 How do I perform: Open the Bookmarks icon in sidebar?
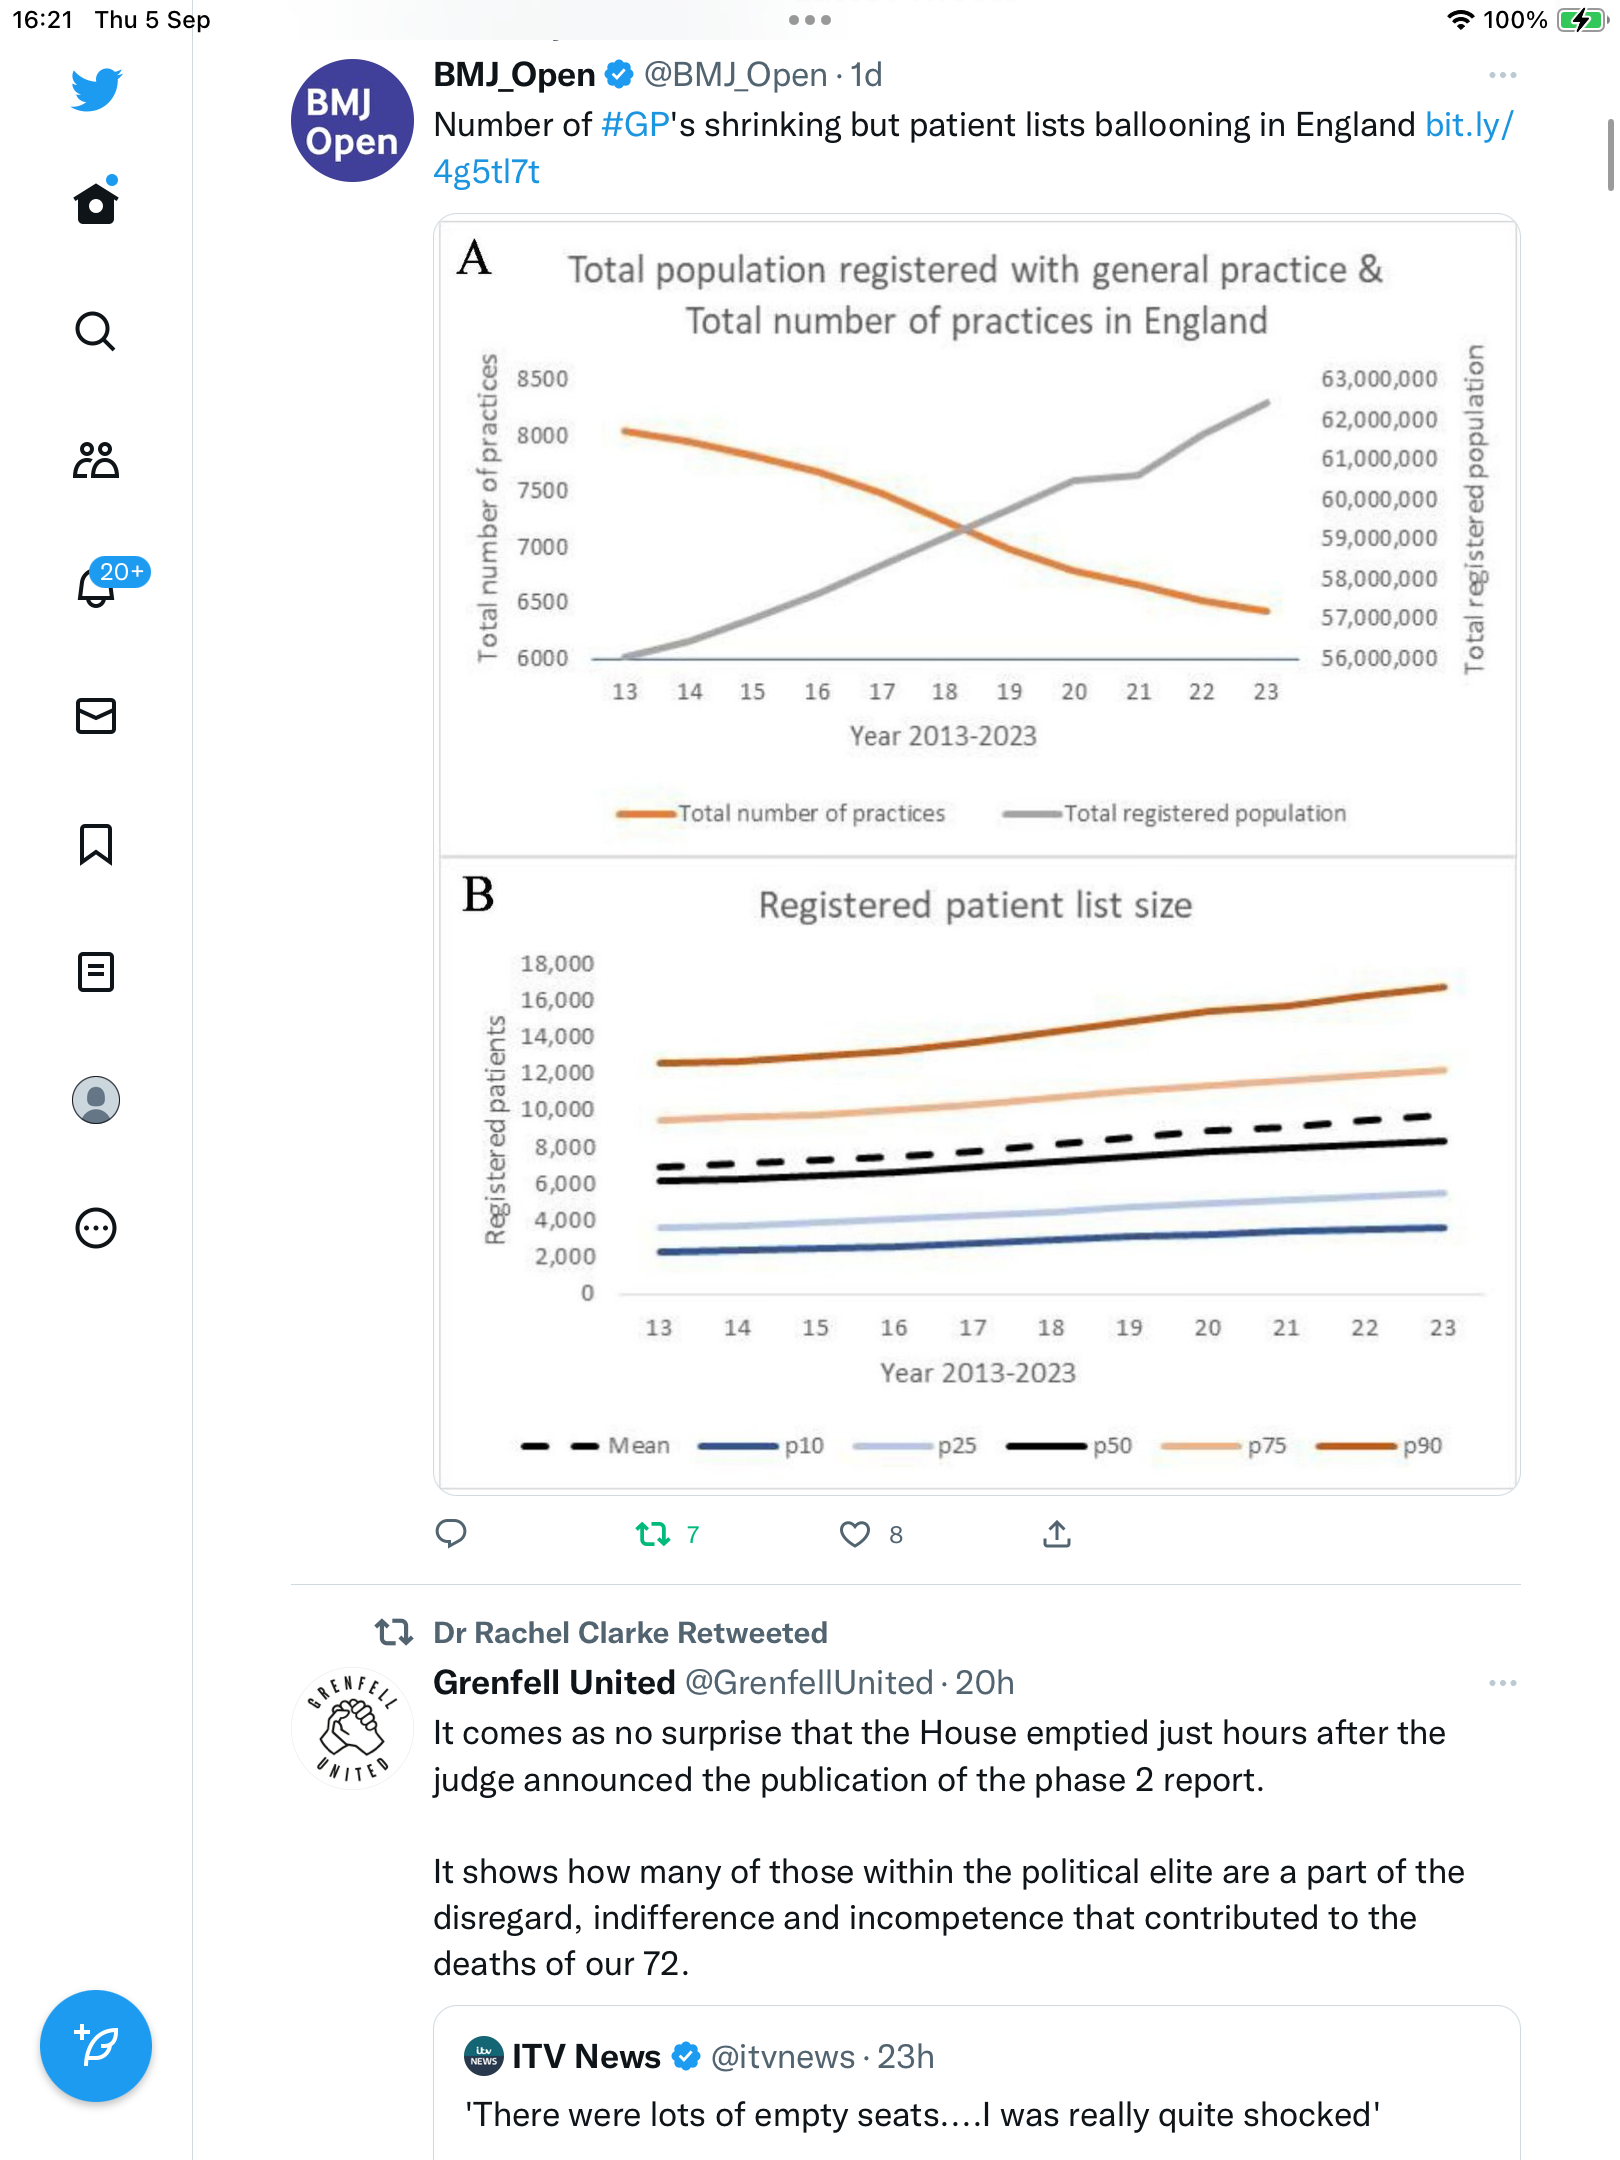pyautogui.click(x=96, y=844)
